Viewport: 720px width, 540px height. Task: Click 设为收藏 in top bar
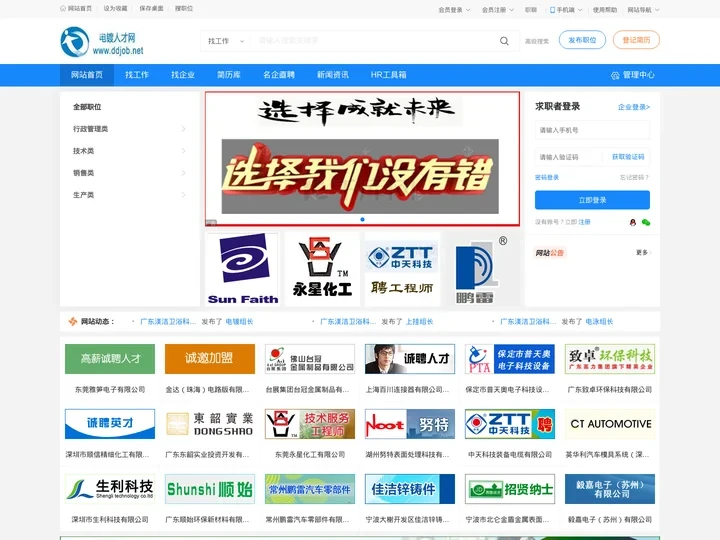coord(115,8)
